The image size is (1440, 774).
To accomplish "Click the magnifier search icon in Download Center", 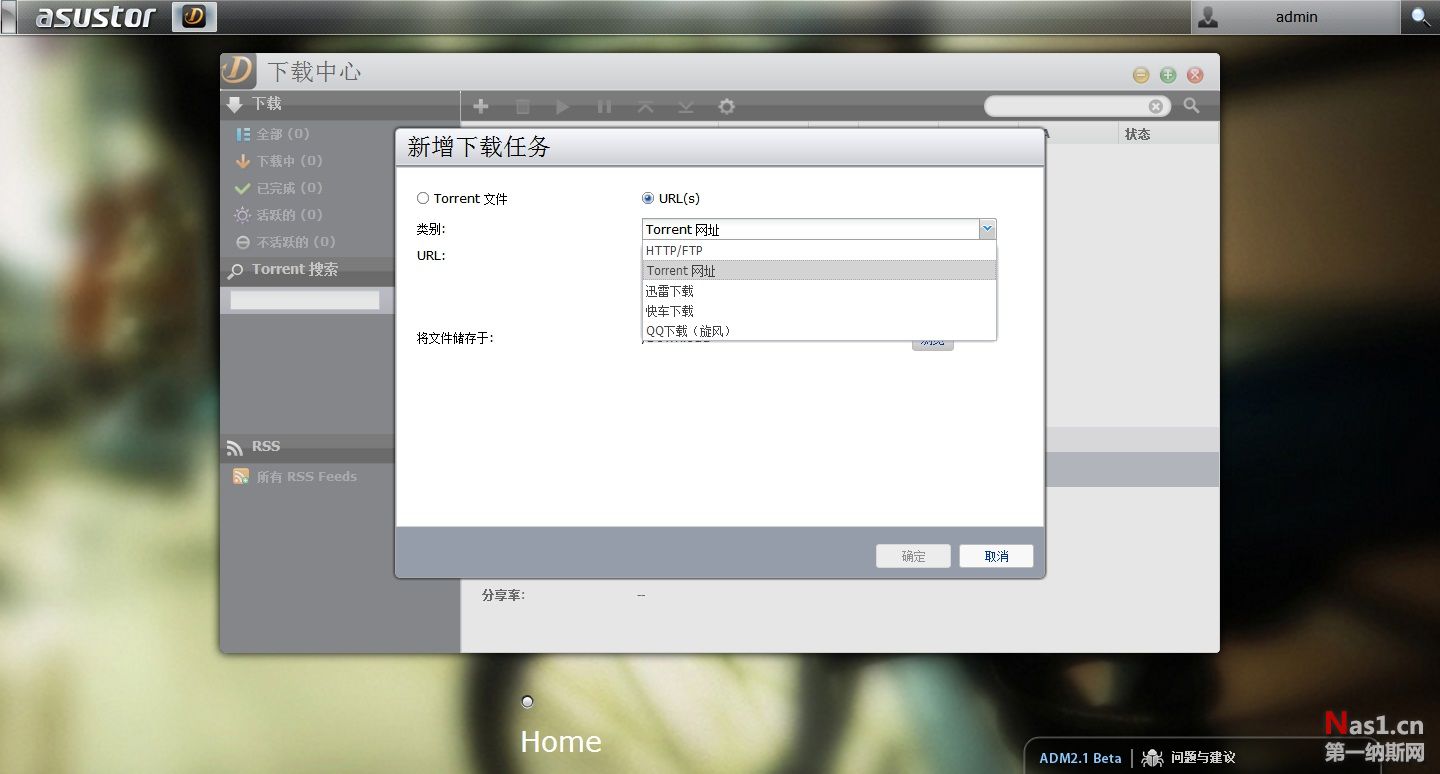I will [x=1192, y=105].
